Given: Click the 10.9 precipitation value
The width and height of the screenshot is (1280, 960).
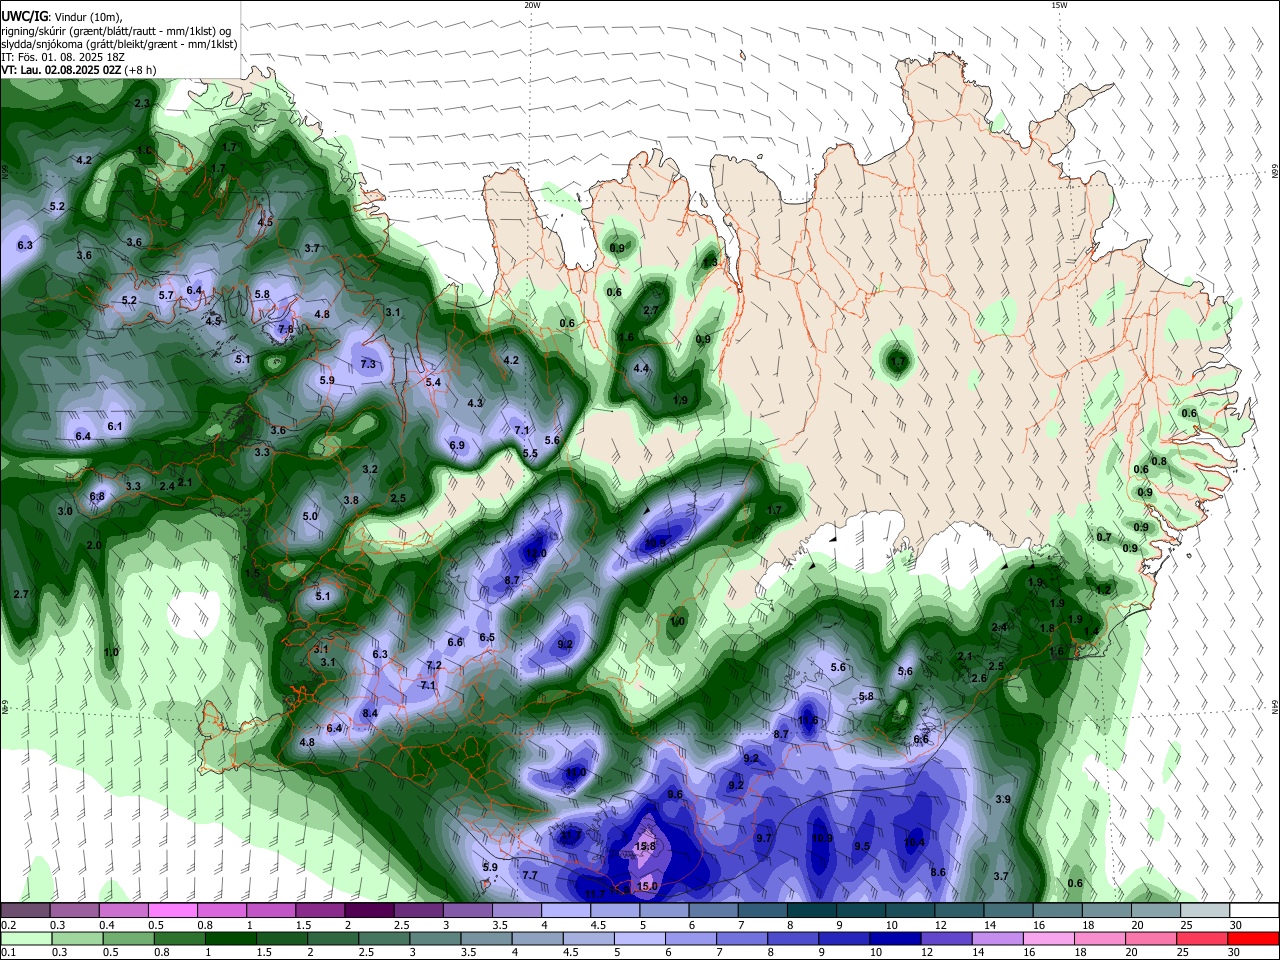Looking at the screenshot, I should pos(822,838).
